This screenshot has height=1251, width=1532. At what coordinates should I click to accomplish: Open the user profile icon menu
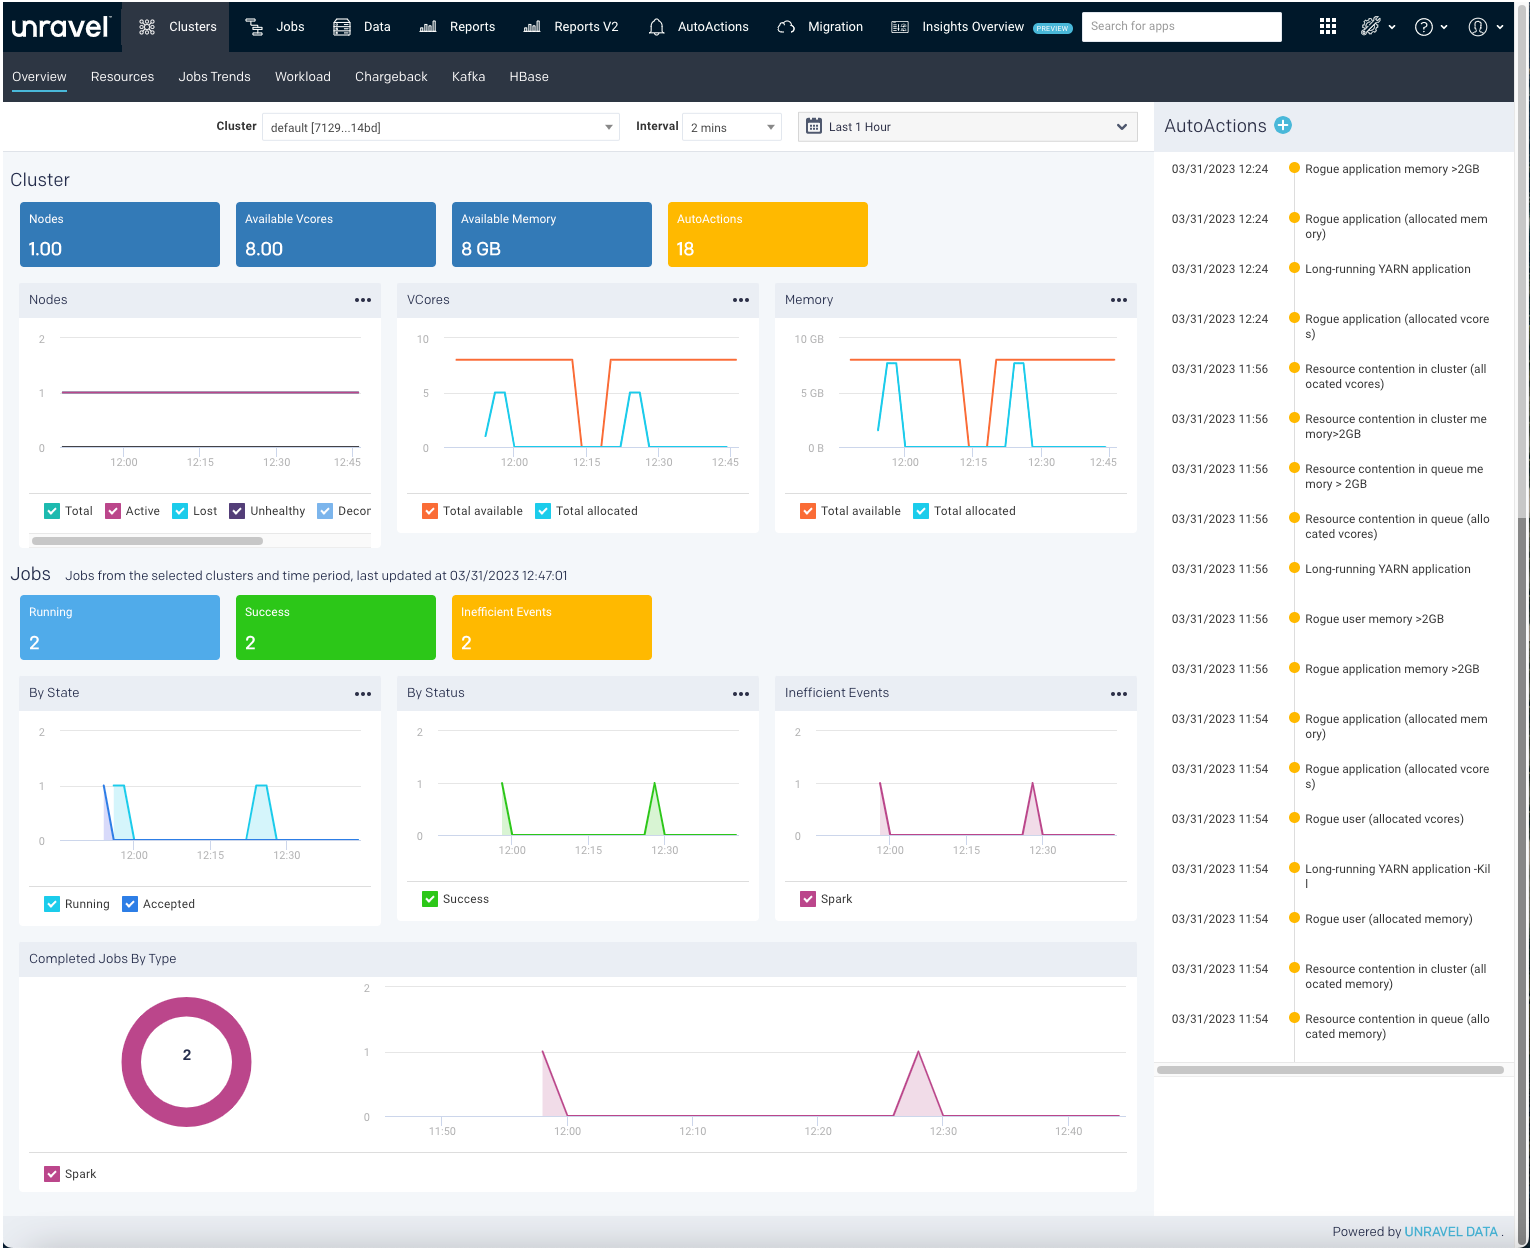click(1478, 27)
